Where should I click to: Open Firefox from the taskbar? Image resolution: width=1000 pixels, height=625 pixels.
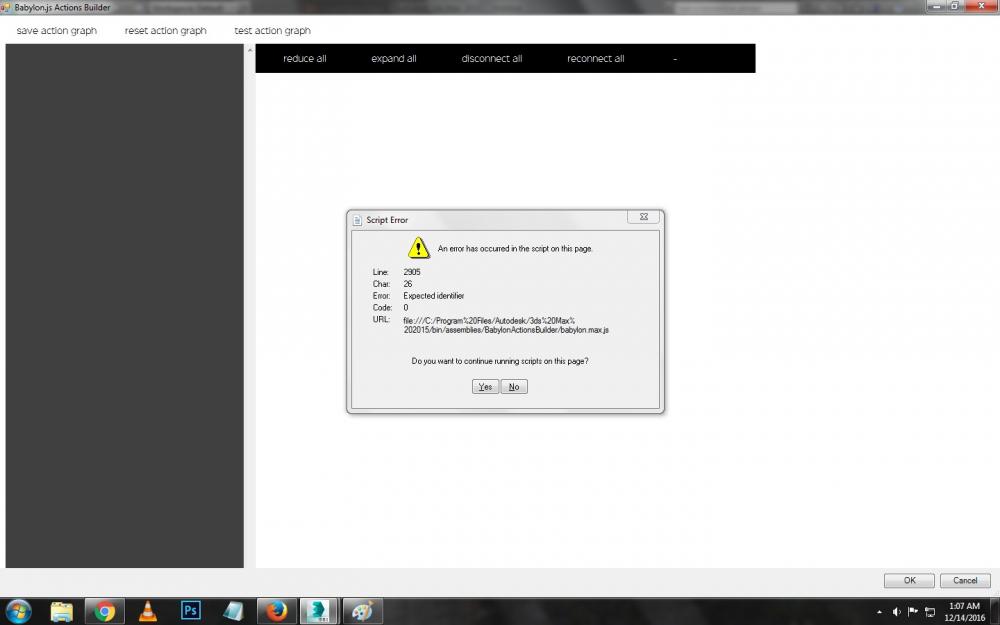click(x=276, y=611)
